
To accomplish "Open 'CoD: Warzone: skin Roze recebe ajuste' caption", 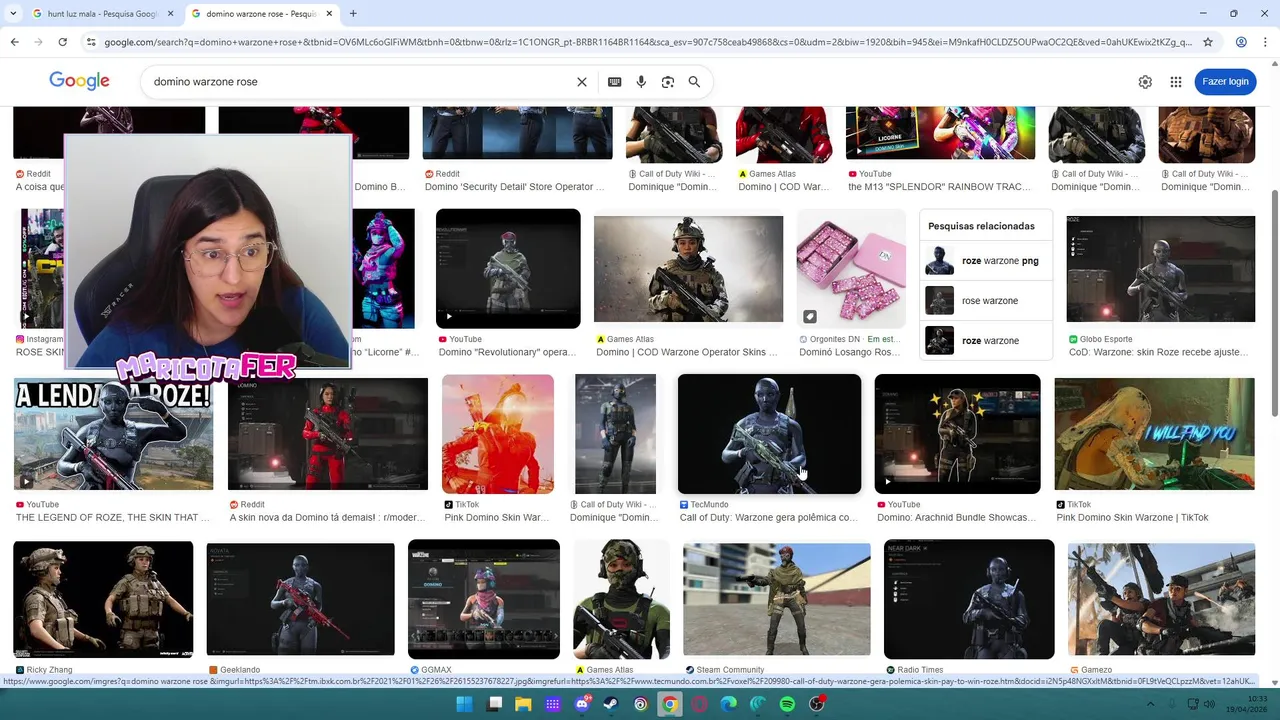I will pyautogui.click(x=1158, y=352).
